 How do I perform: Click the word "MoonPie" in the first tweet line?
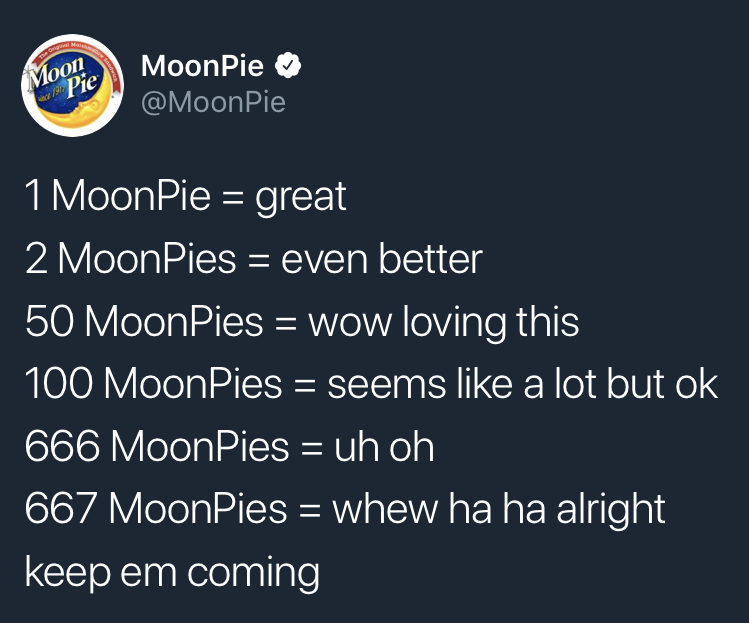130,197
